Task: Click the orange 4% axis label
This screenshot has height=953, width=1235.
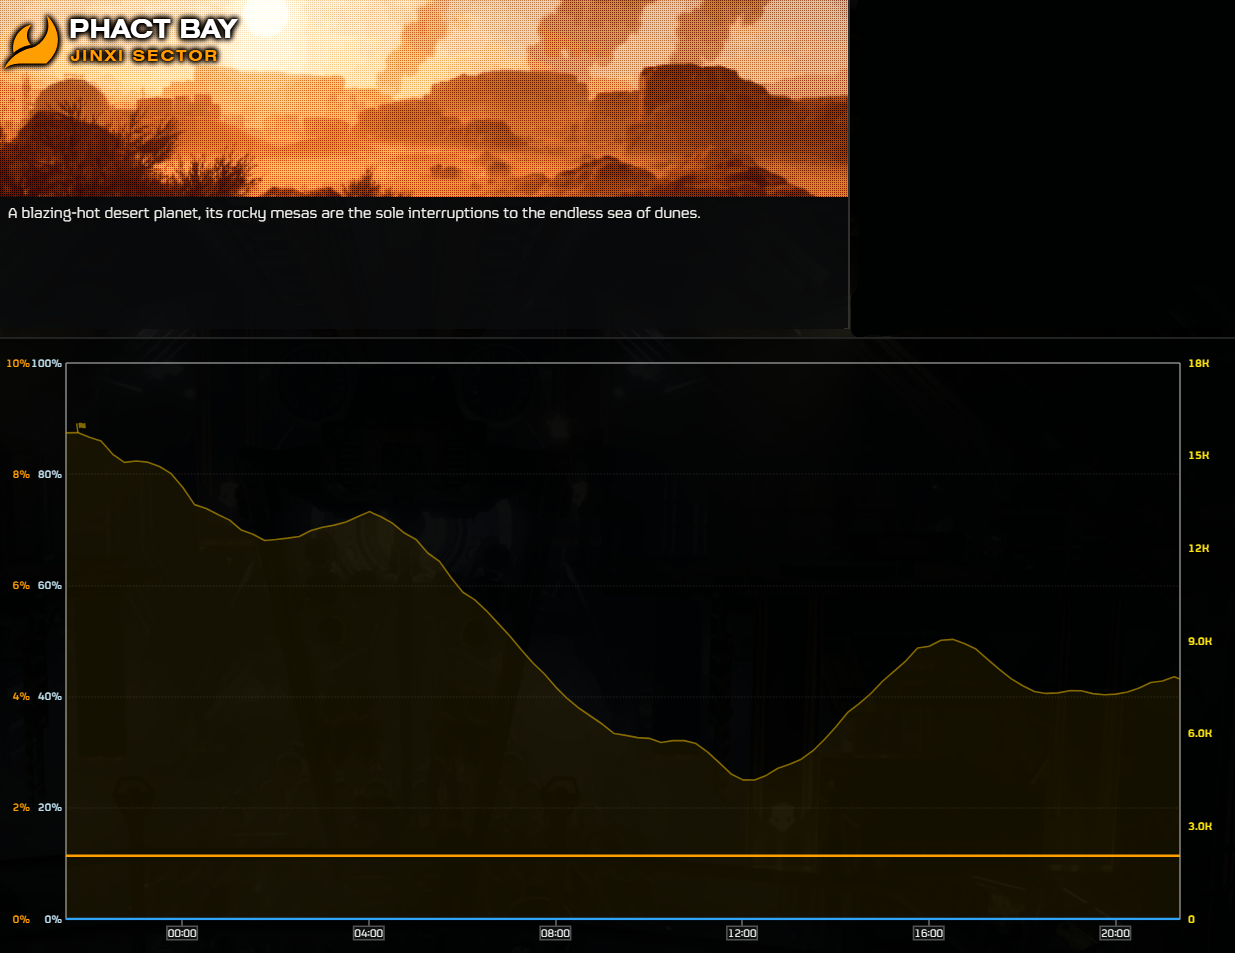Action: (21, 696)
